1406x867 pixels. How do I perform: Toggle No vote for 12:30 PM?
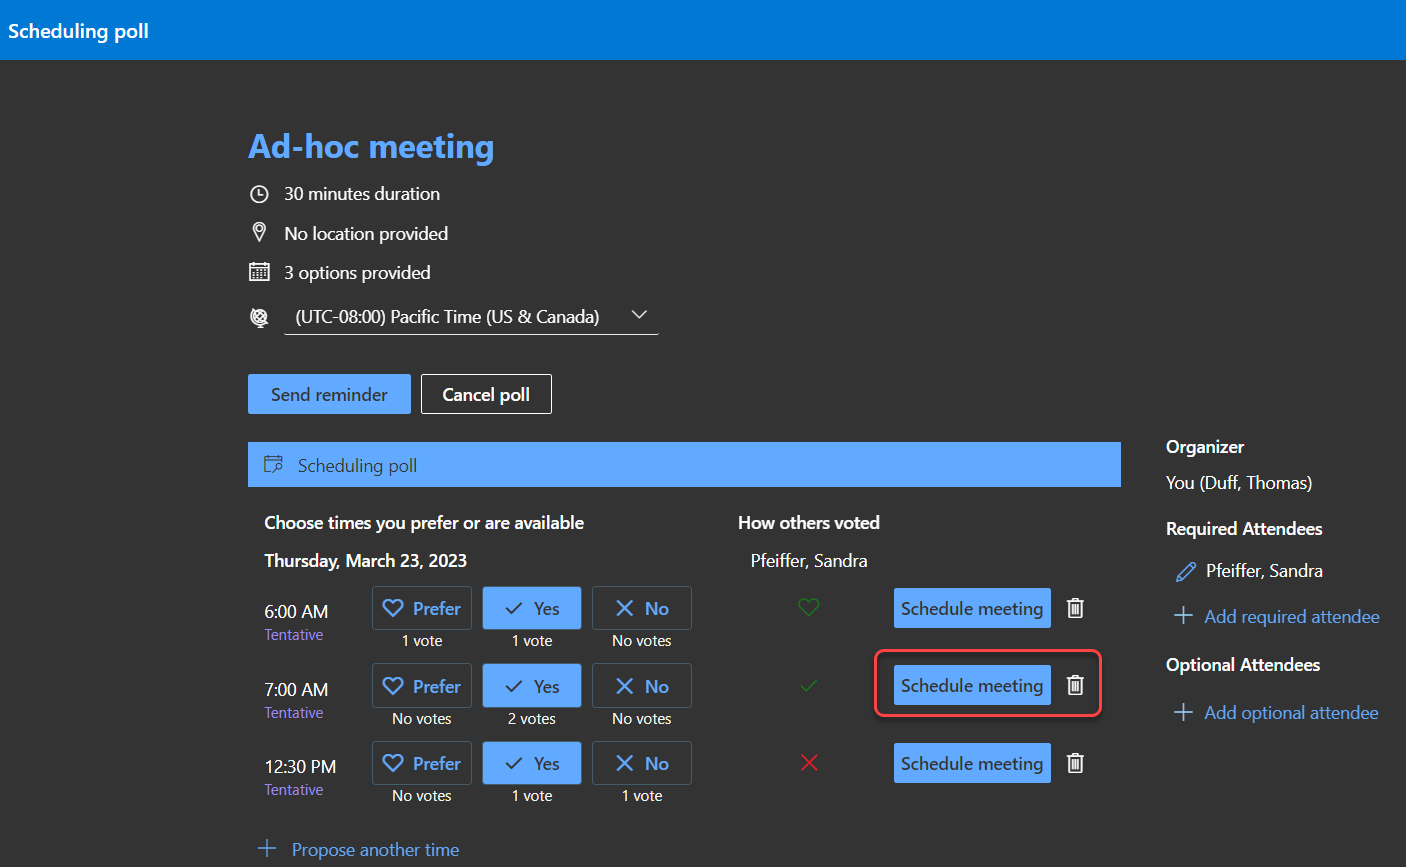coord(641,763)
